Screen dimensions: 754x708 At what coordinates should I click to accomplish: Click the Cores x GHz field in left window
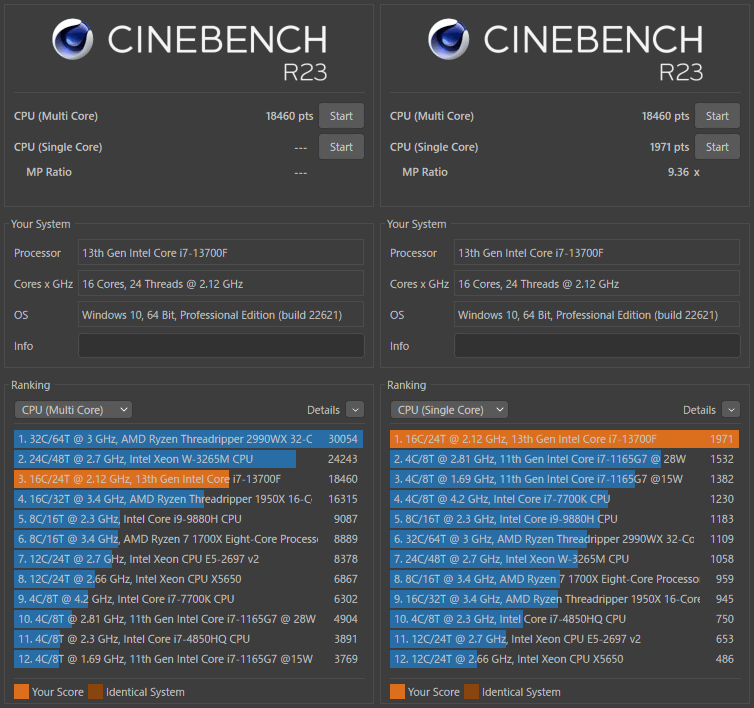[x=221, y=284]
